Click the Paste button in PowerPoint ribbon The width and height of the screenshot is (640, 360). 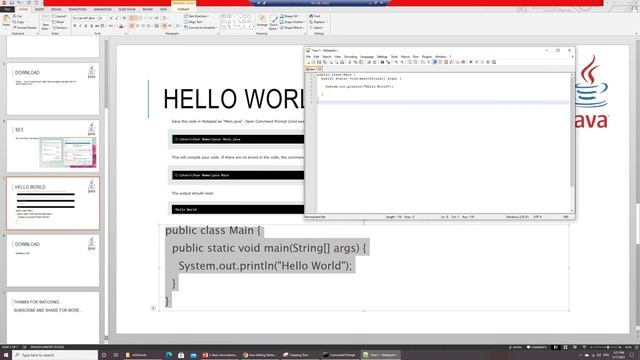click(6, 21)
